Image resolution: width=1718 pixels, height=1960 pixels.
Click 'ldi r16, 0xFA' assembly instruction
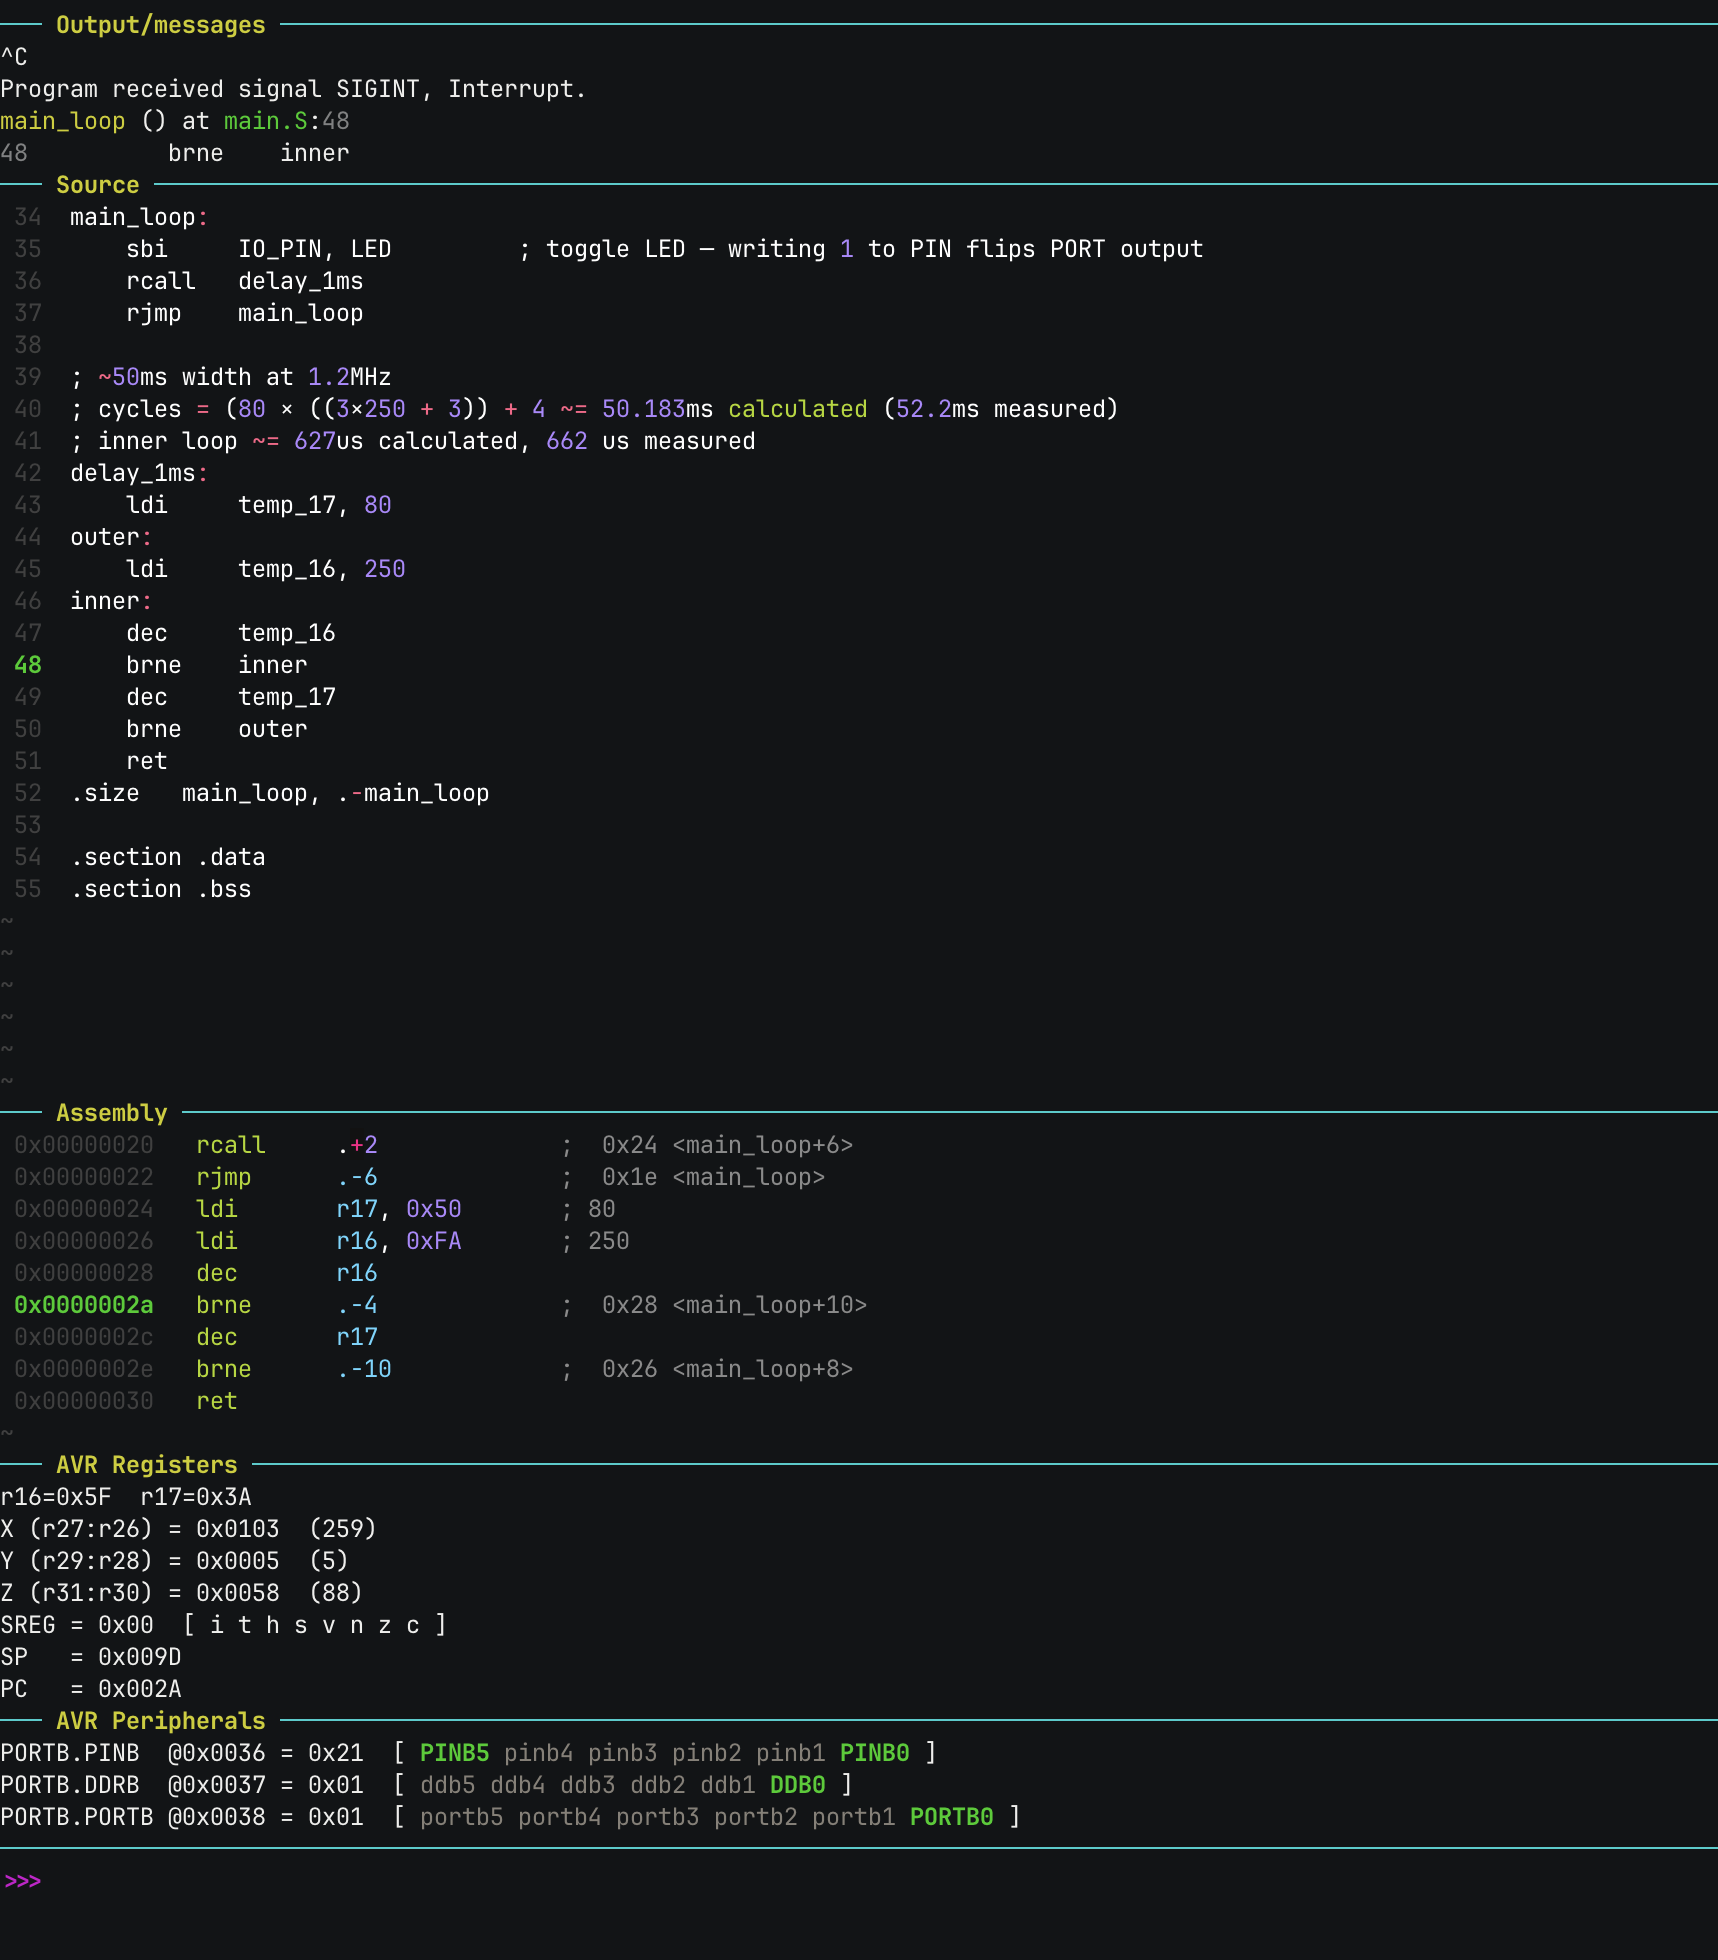click(x=329, y=1241)
